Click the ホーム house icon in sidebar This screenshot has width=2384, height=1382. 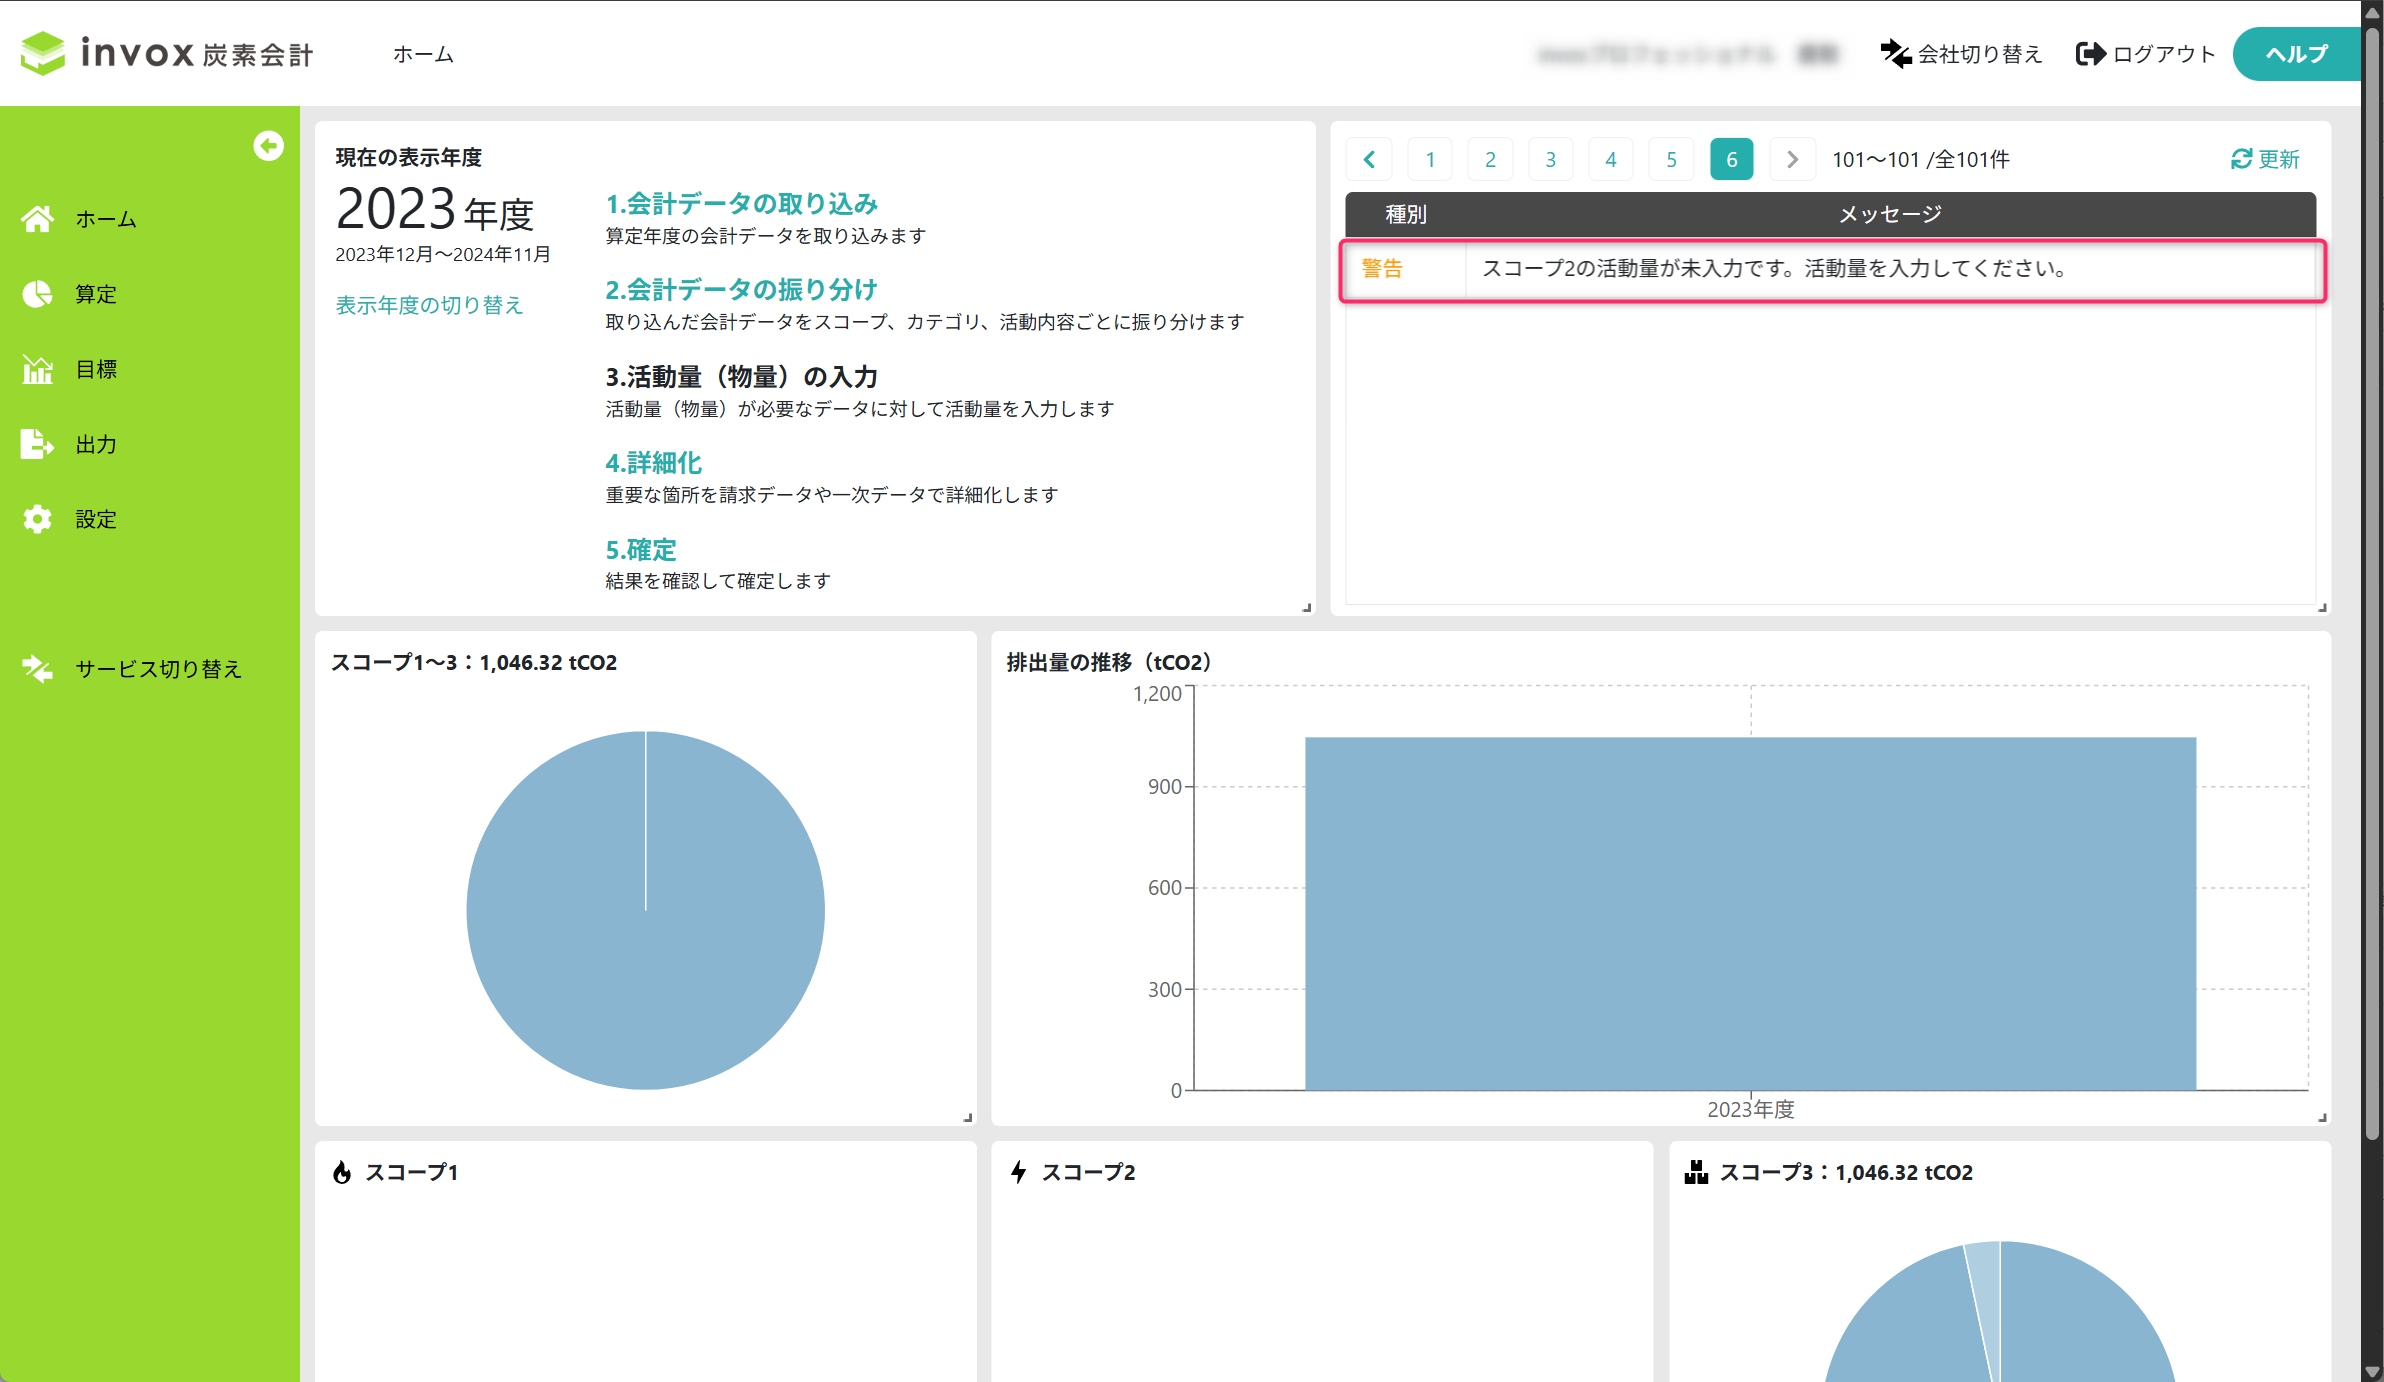[x=38, y=219]
